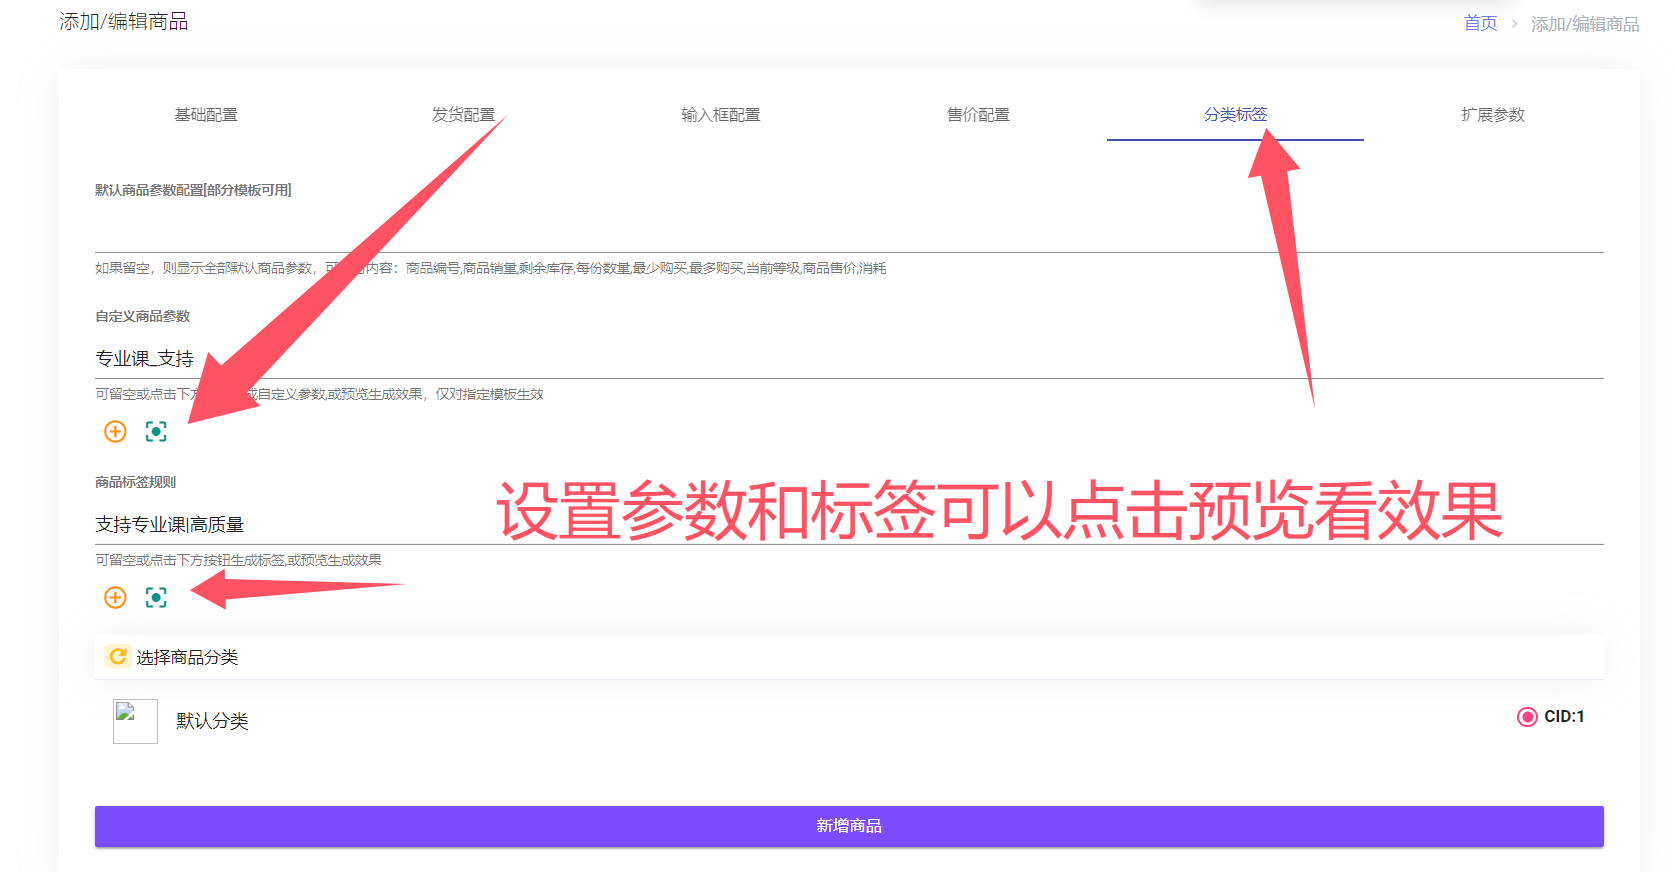
Task: Click the add icon under 自定义商品参数
Action: (x=115, y=431)
